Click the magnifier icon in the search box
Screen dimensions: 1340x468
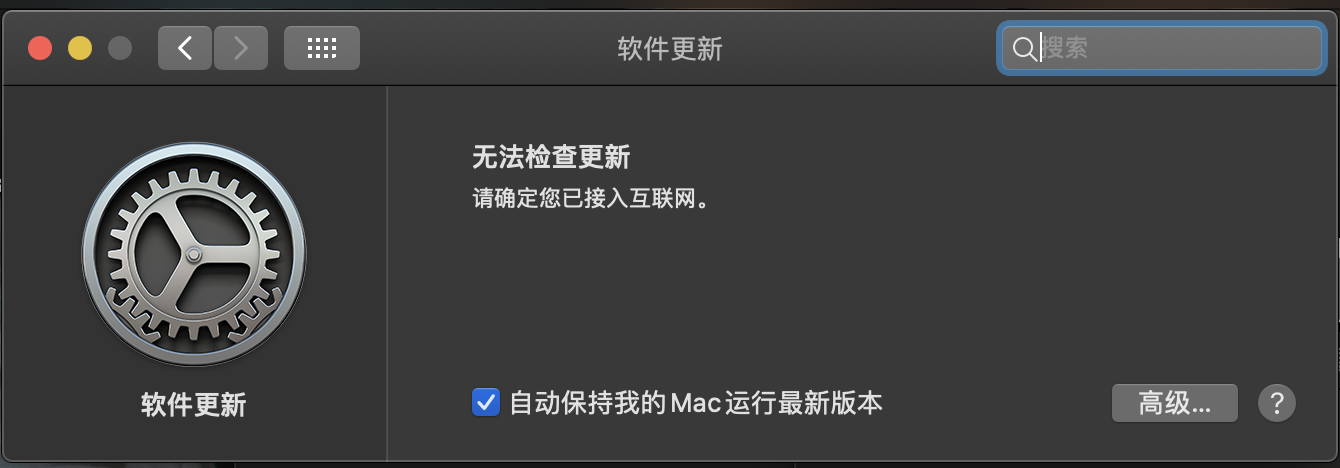(1024, 49)
